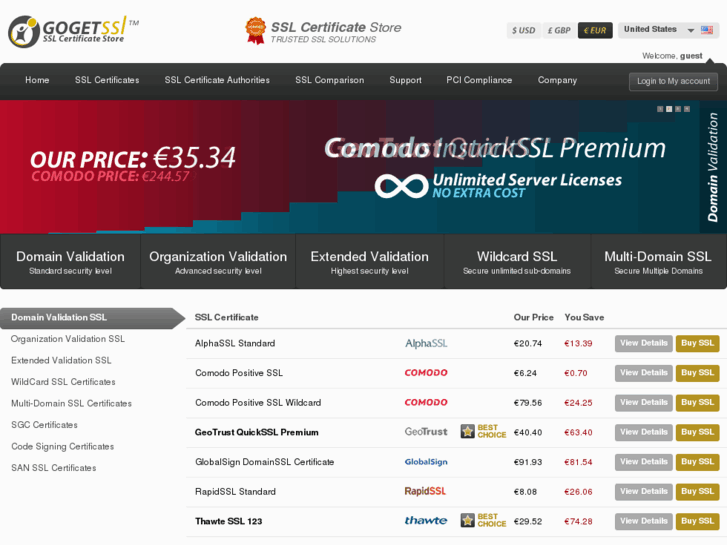
Task: Switch currency to £ GBP
Action: [559, 31]
